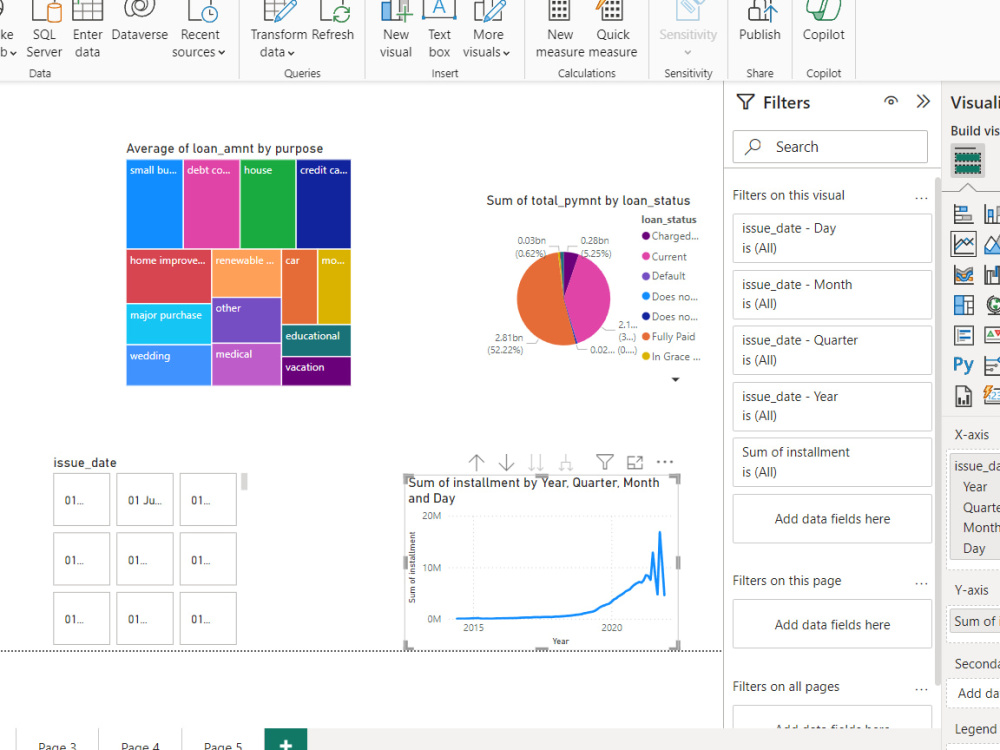Choose the Python visual type
Image resolution: width=1000 pixels, height=750 pixels.
tap(963, 365)
